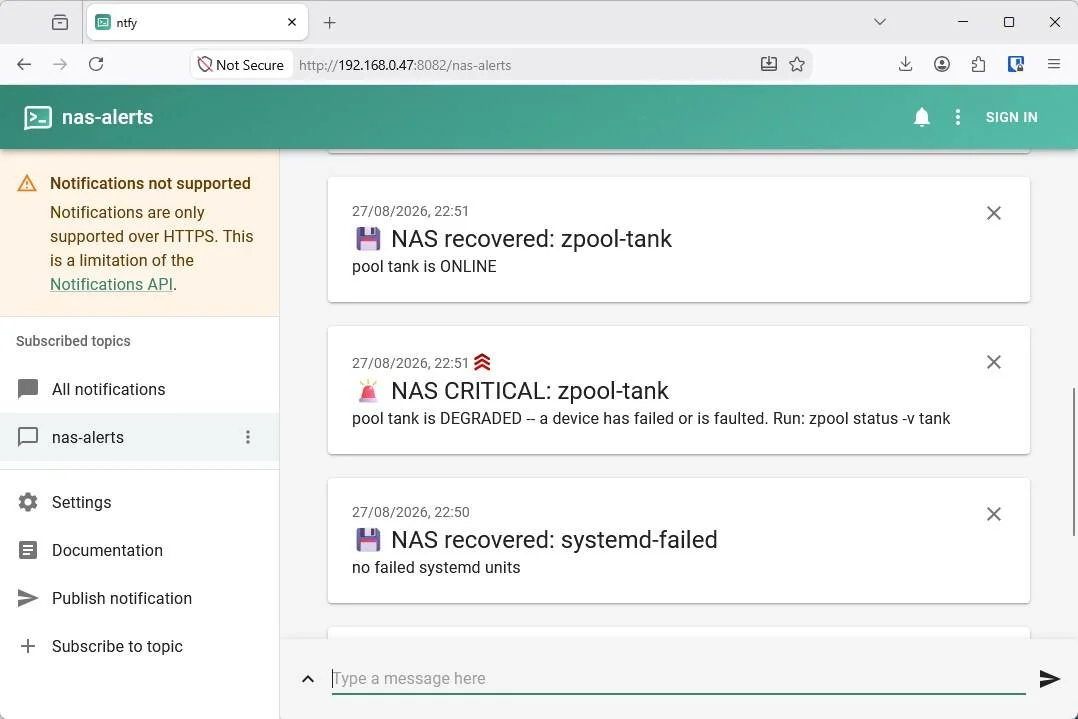Go back with the browser back arrow
1078x719 pixels.
24,65
